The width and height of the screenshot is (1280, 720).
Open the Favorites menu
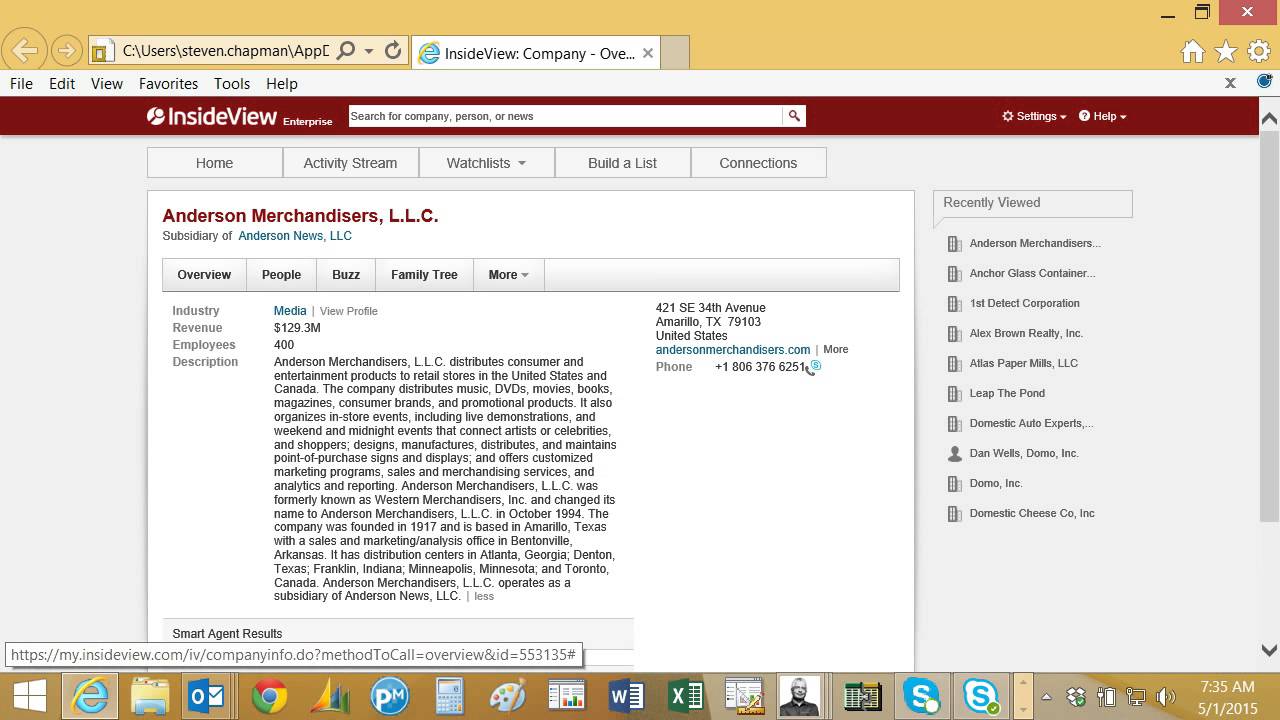[168, 84]
